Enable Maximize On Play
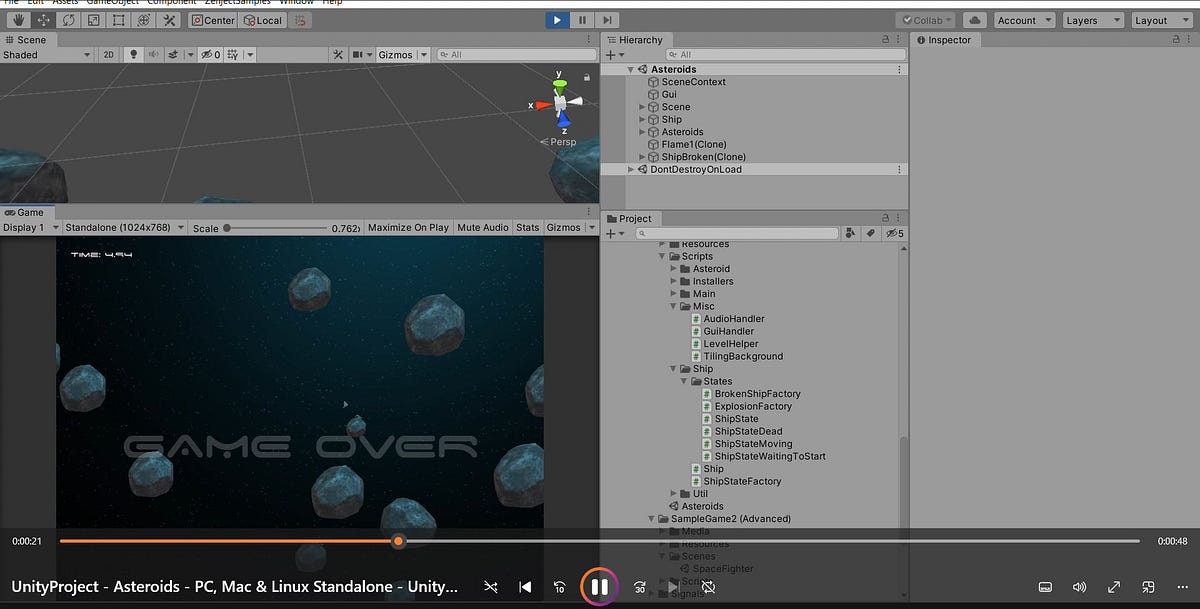This screenshot has width=1200, height=609. [x=408, y=227]
